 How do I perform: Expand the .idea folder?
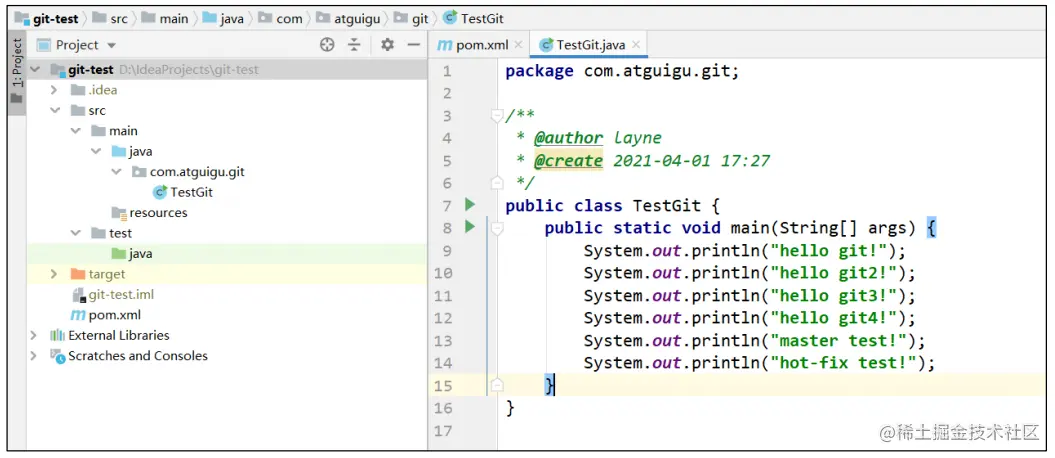(x=54, y=90)
